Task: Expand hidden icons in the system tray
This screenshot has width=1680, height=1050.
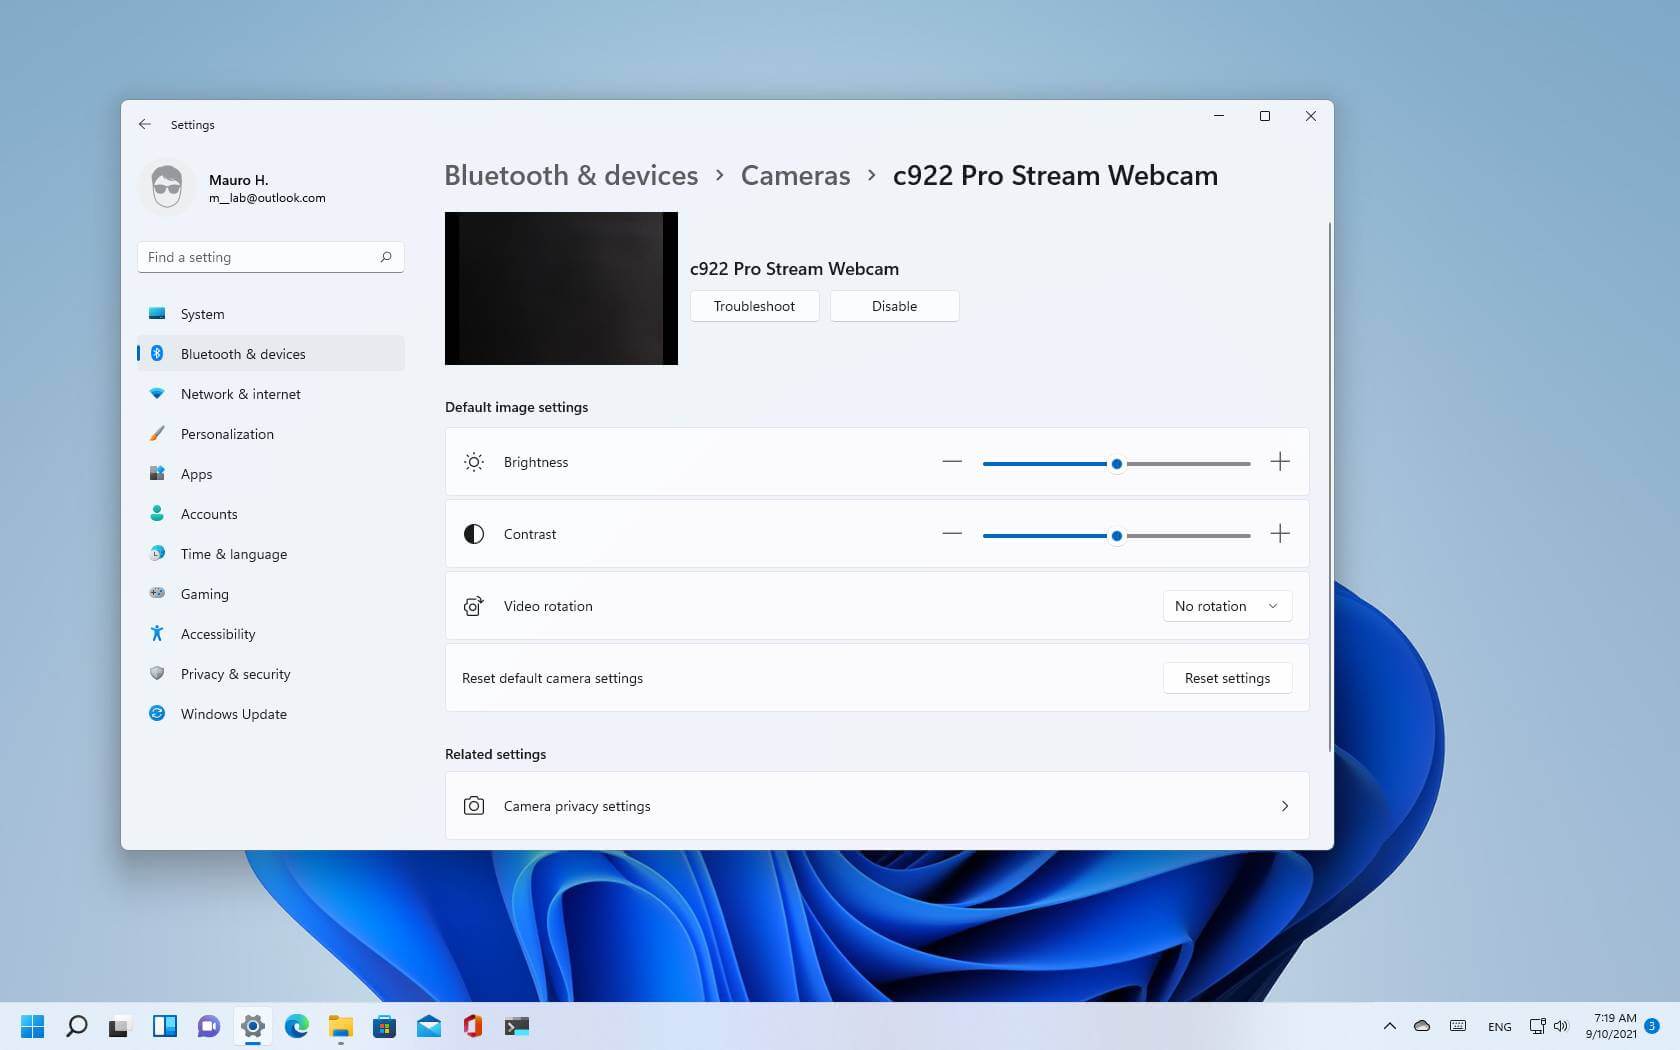Action: (1389, 1025)
